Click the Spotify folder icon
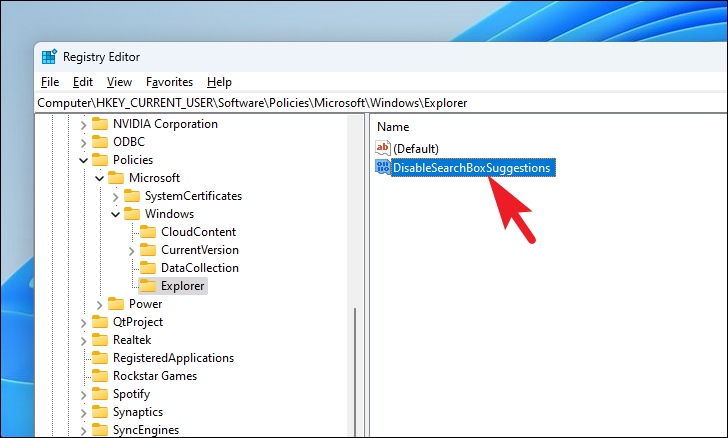Viewport: 728px width, 438px height. coord(100,394)
